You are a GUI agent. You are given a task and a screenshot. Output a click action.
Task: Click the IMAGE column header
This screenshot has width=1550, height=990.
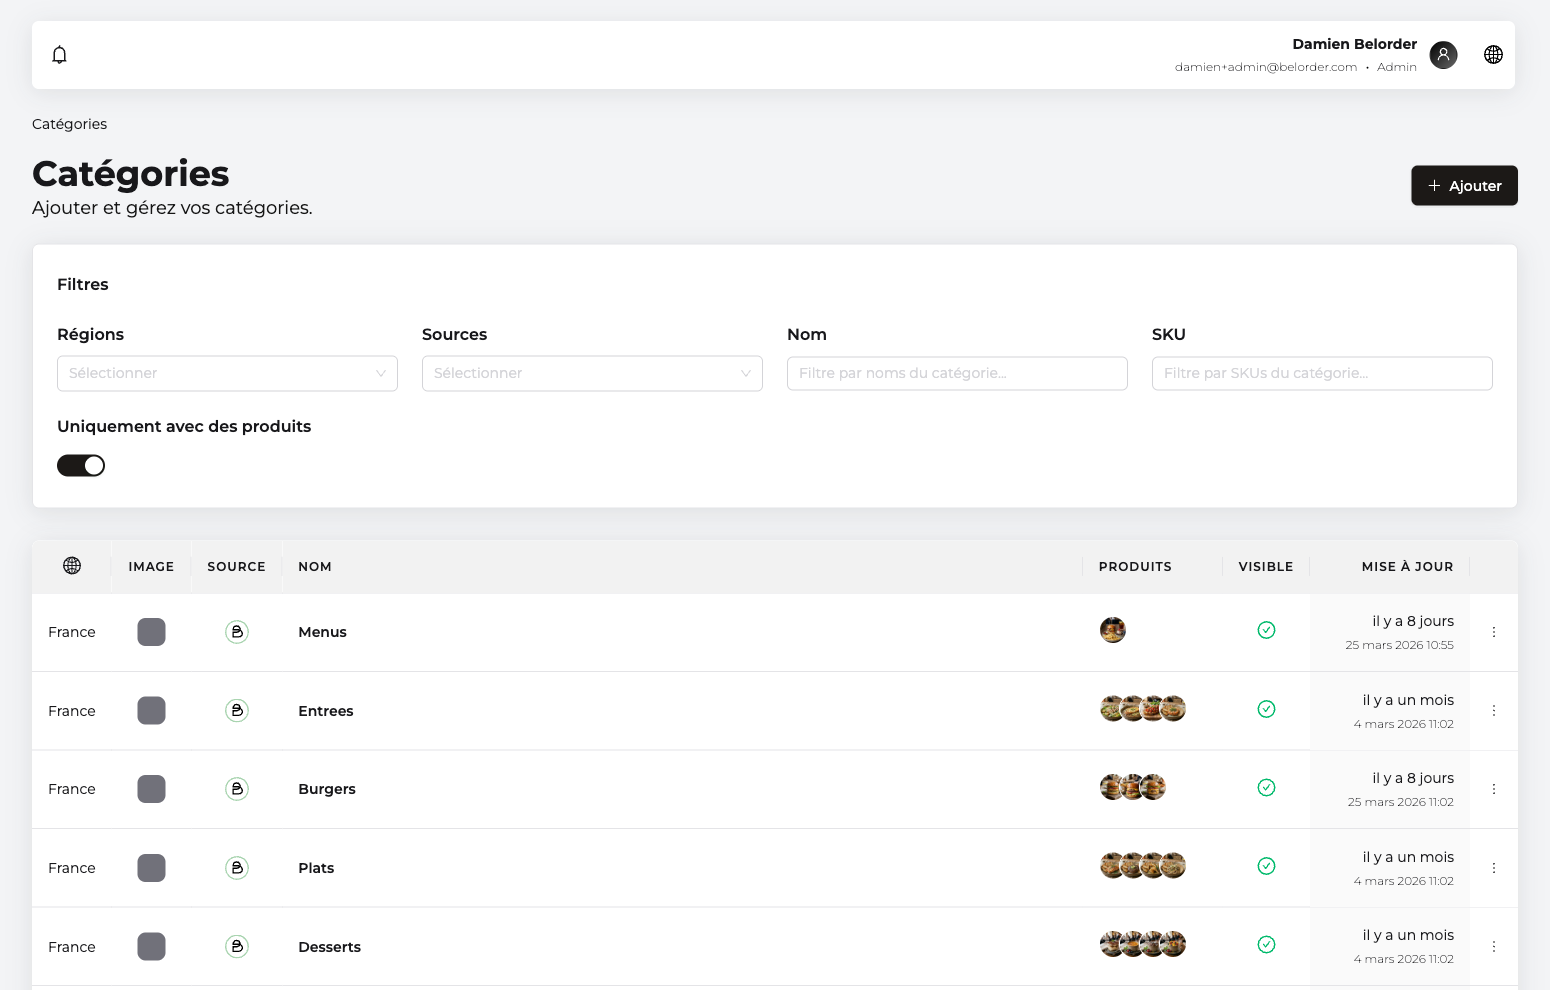(x=151, y=567)
